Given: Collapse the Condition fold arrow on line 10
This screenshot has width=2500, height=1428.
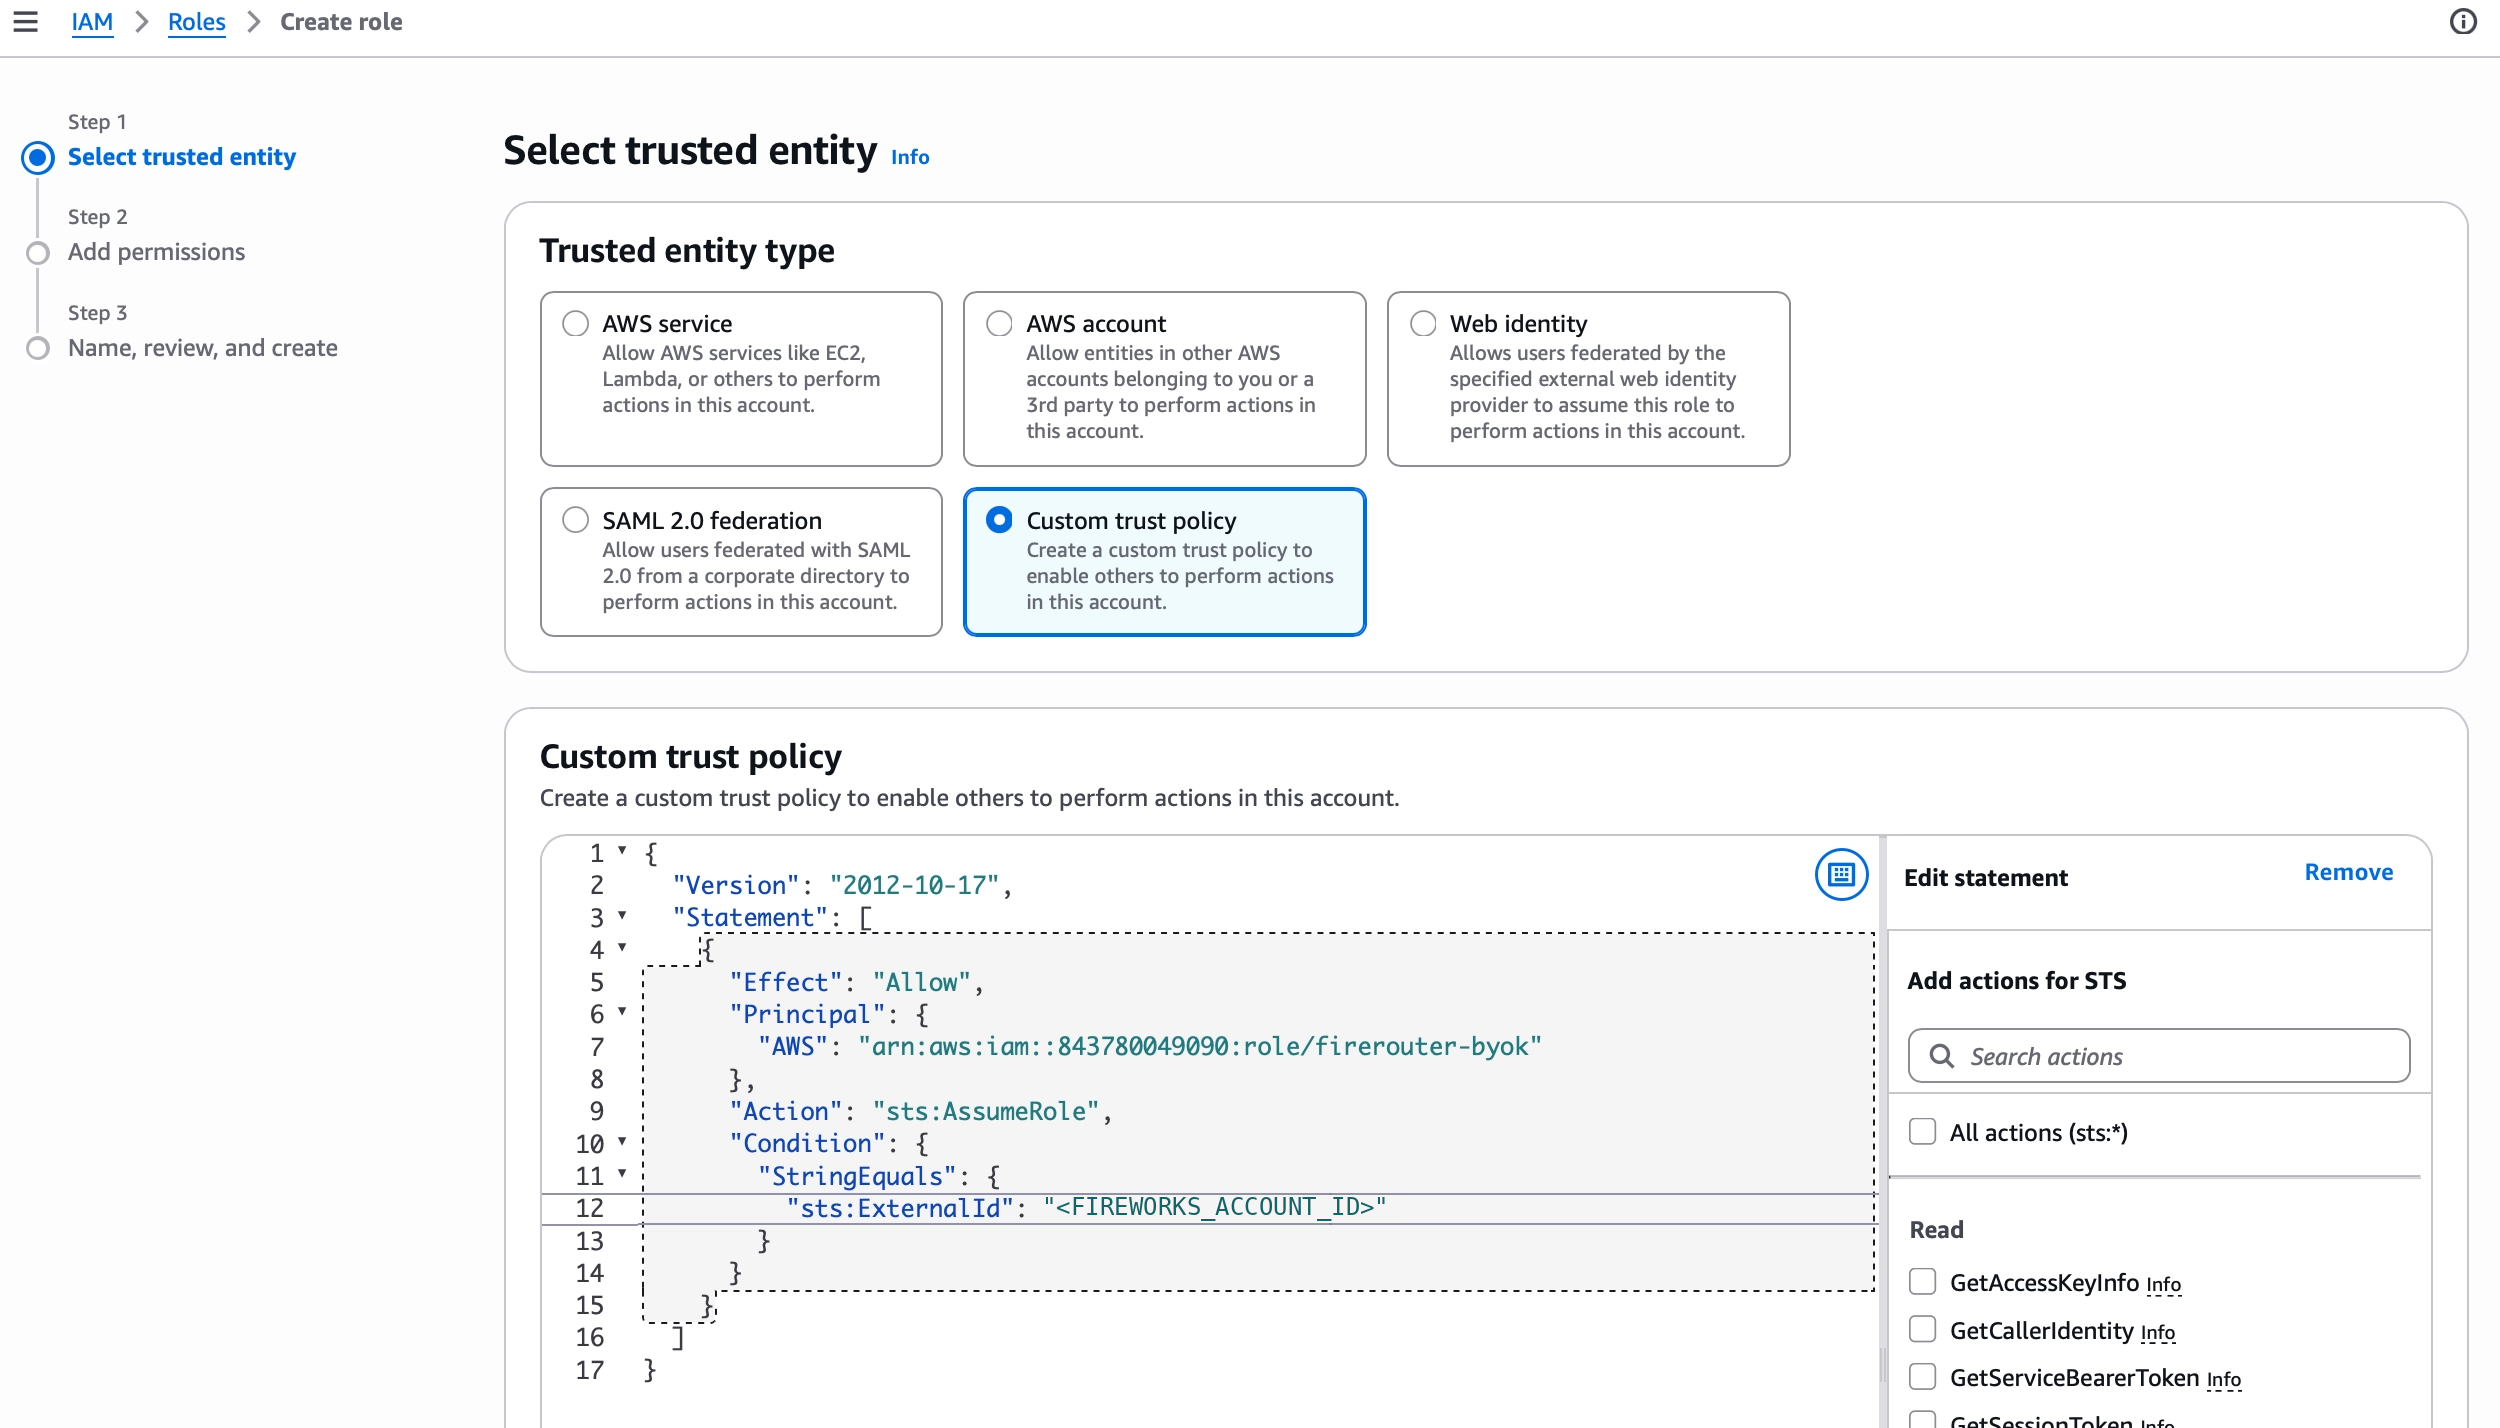Looking at the screenshot, I should (x=622, y=1142).
